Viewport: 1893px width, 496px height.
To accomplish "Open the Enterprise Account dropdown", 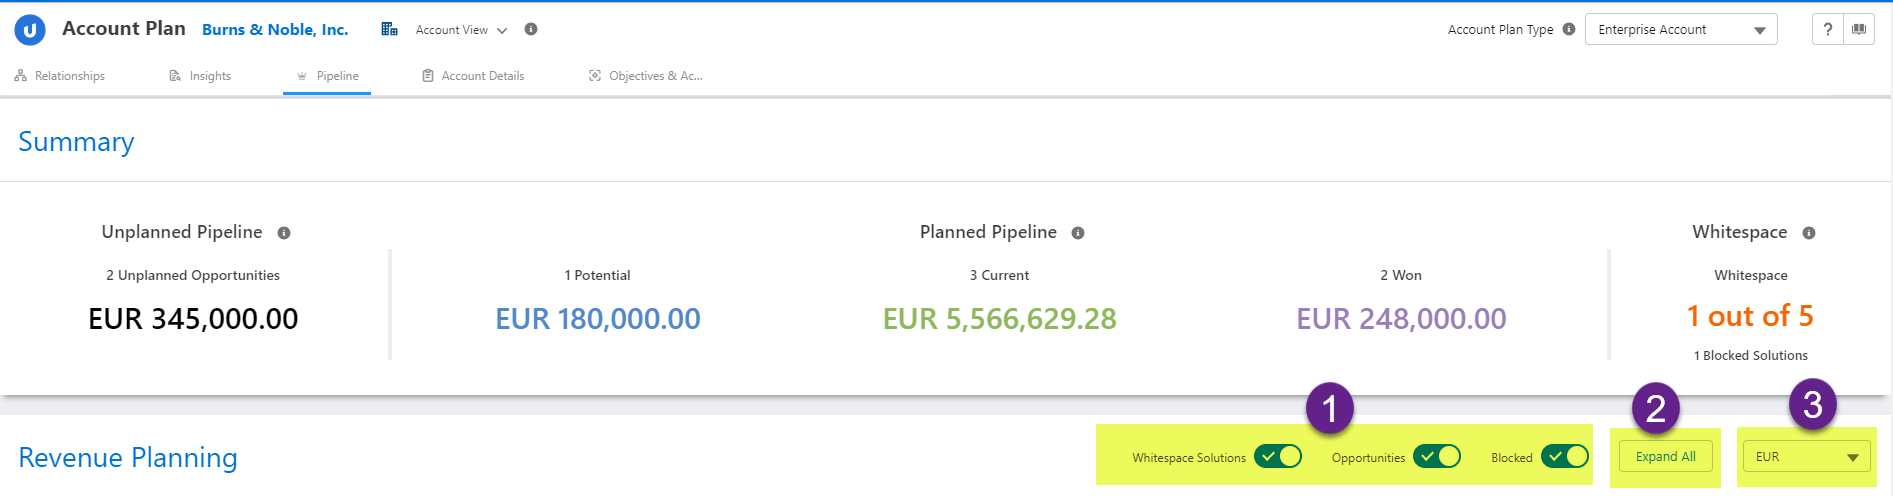I will [x=1681, y=30].
